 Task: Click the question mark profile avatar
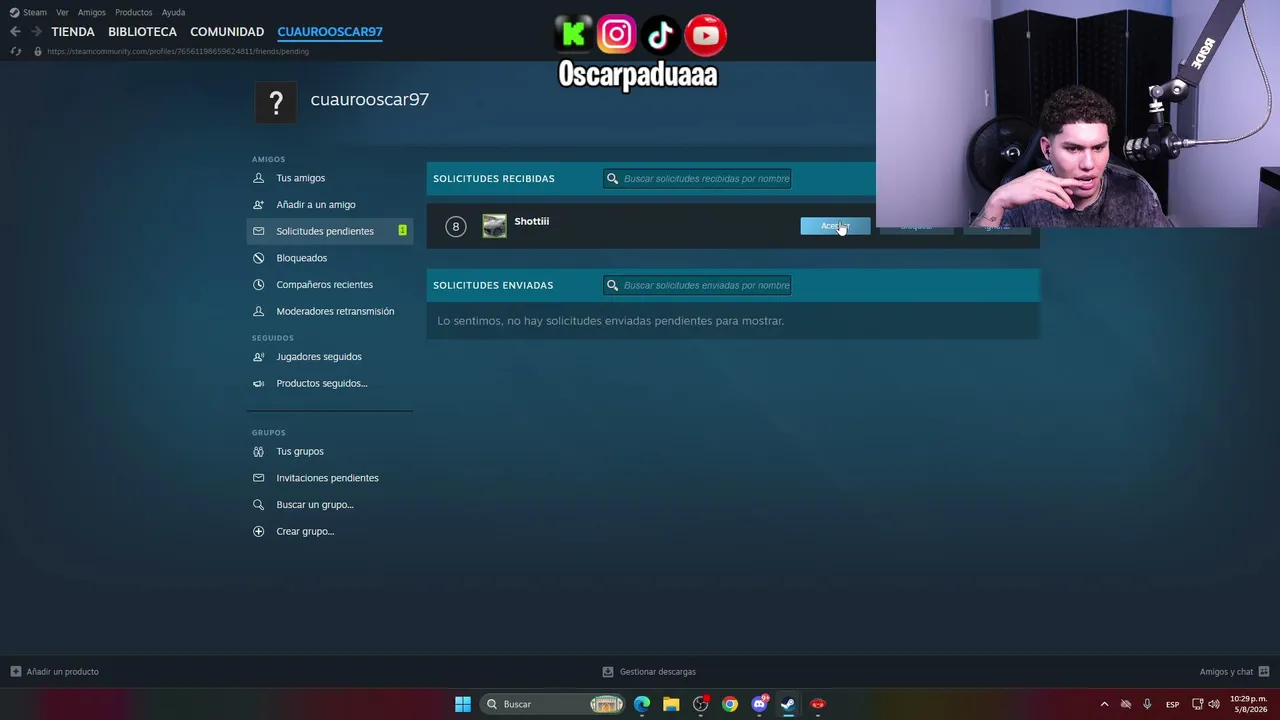276,102
